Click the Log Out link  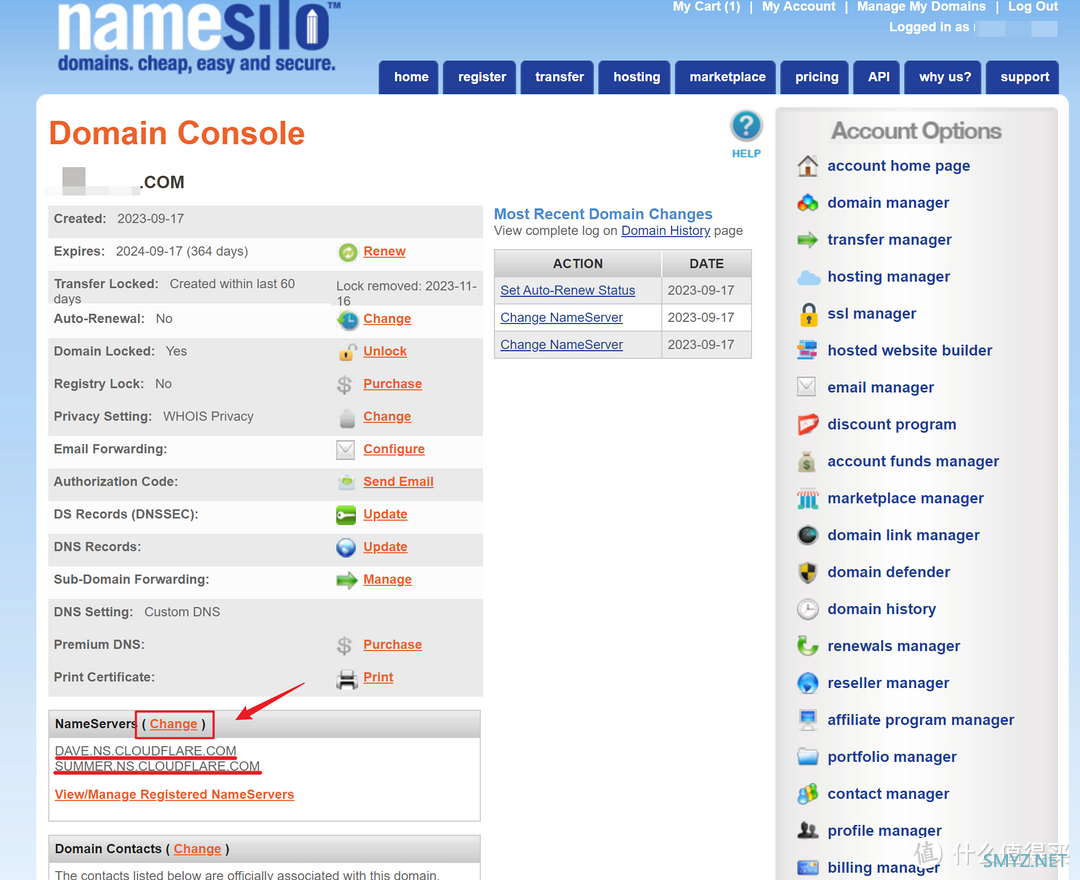click(x=1032, y=7)
